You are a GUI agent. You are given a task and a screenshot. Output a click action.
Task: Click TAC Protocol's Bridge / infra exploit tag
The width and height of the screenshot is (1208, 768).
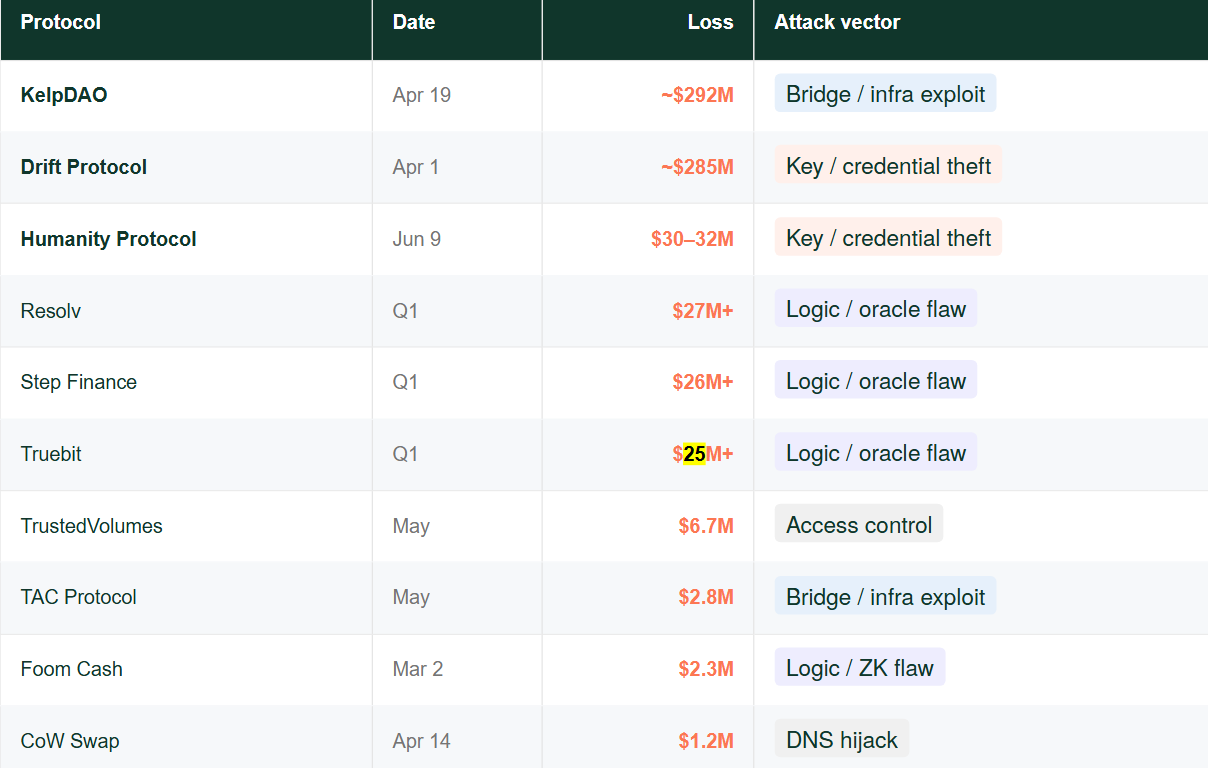click(x=886, y=597)
